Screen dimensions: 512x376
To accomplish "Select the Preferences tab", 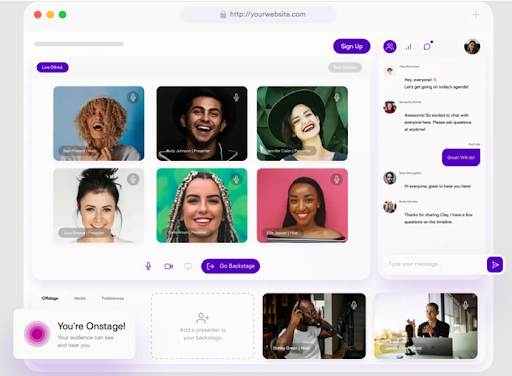I will click(113, 298).
